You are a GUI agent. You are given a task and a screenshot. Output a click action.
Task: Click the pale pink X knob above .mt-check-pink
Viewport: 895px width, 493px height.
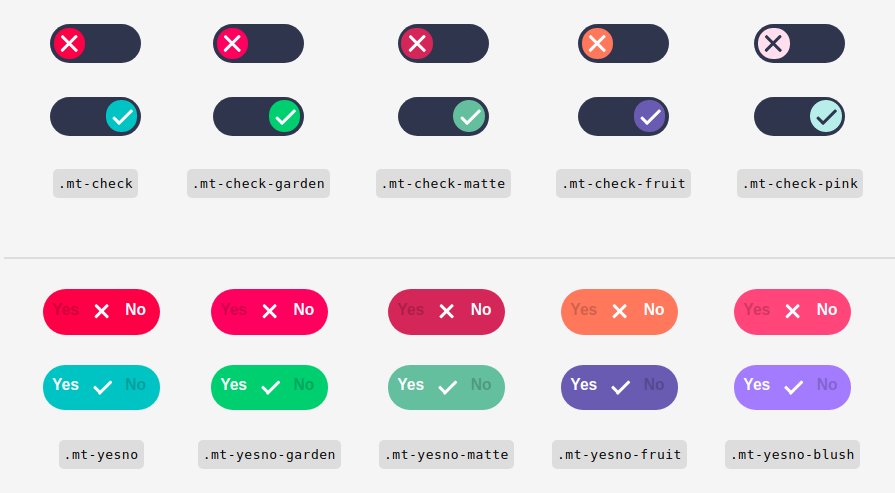point(773,43)
